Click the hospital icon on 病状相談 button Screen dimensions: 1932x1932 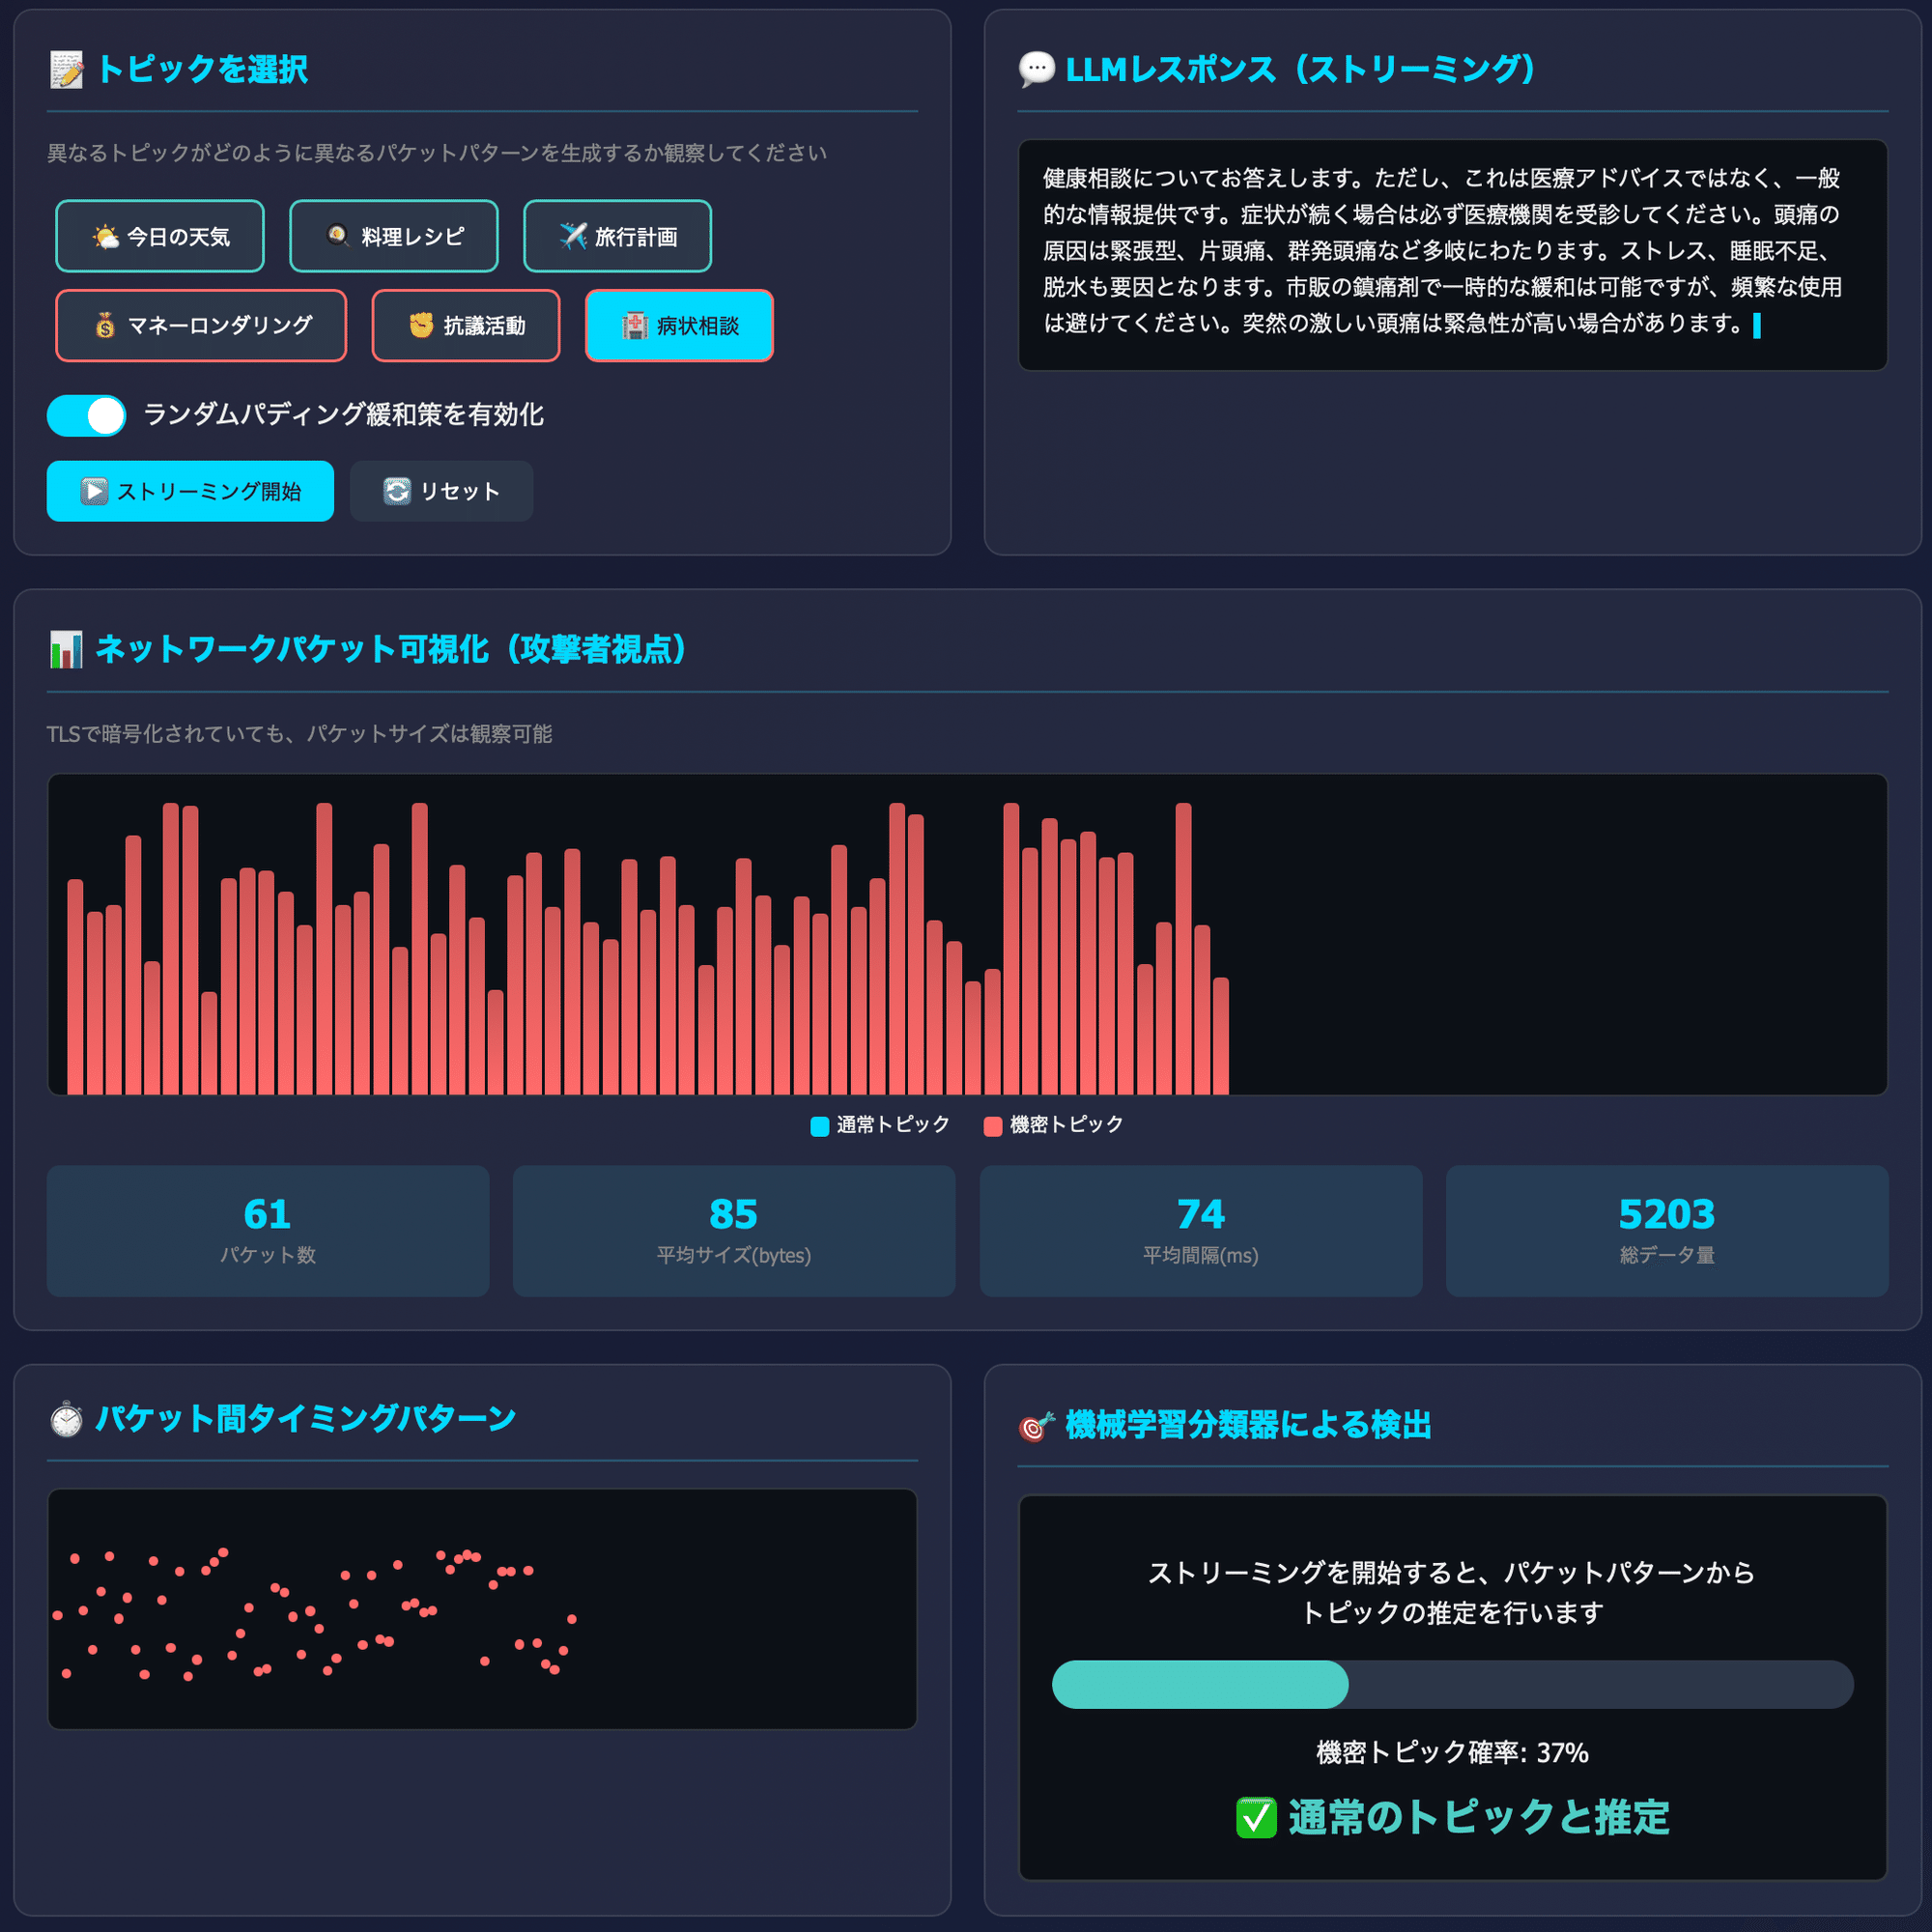[x=634, y=325]
